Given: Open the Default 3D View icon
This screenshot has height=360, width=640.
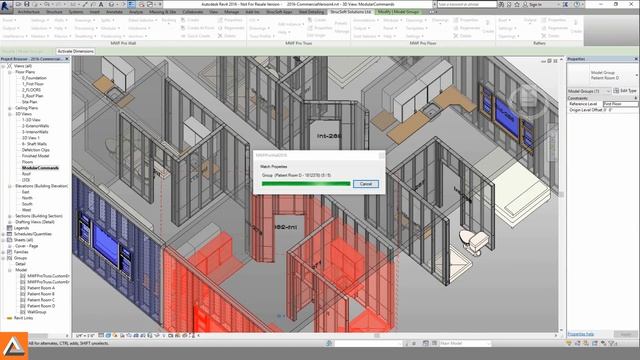Looking at the screenshot, I should click(112, 4).
